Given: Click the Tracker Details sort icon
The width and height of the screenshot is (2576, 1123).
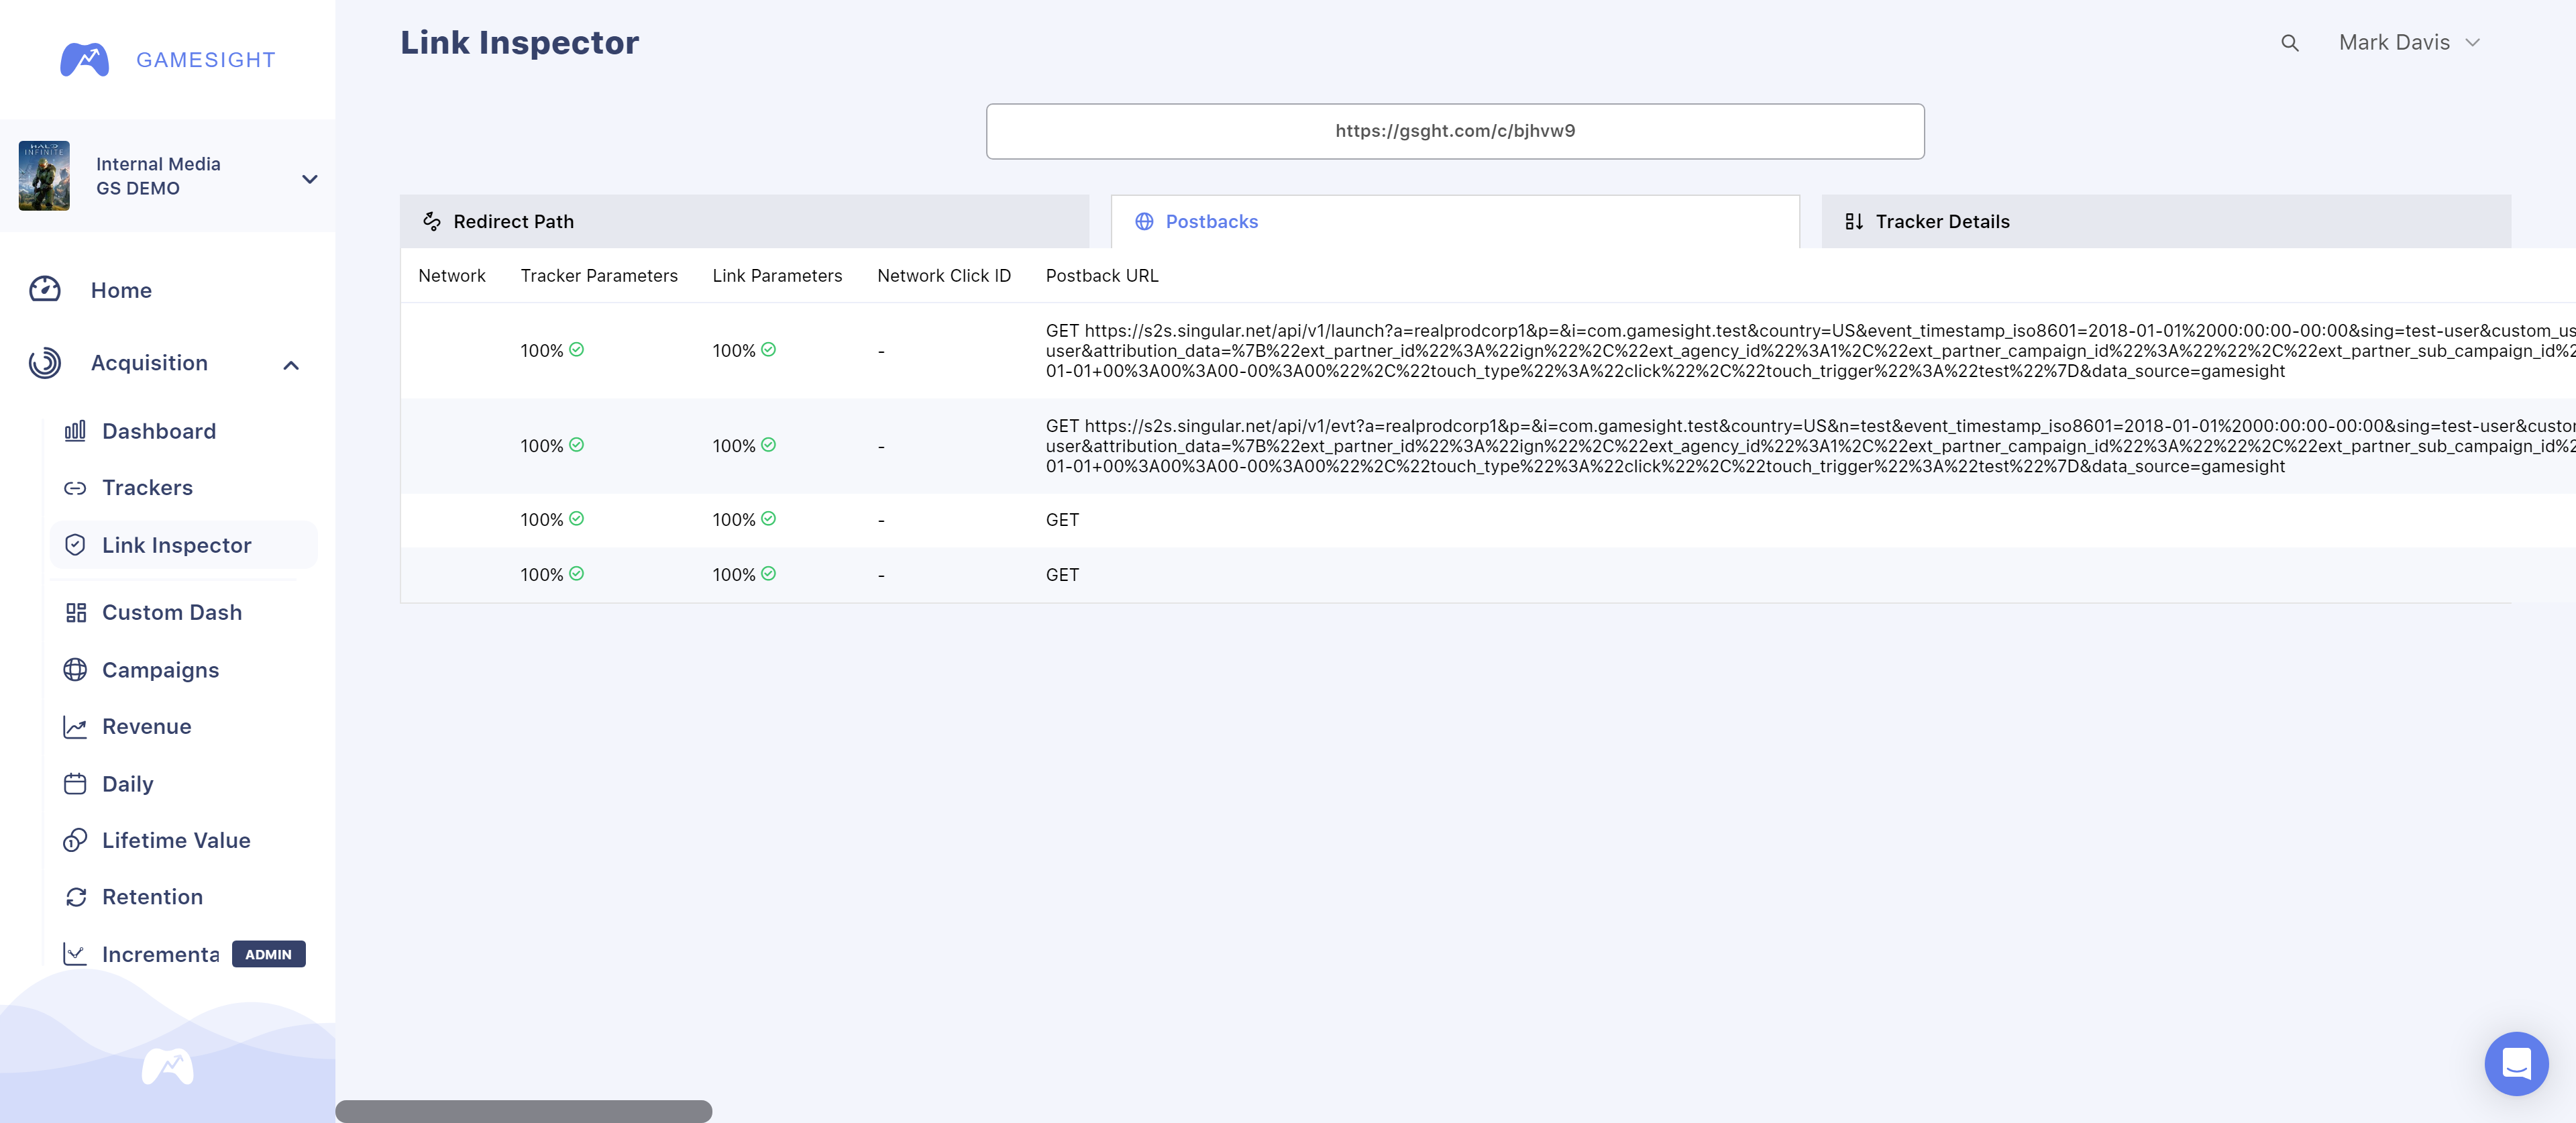Looking at the screenshot, I should [1853, 221].
